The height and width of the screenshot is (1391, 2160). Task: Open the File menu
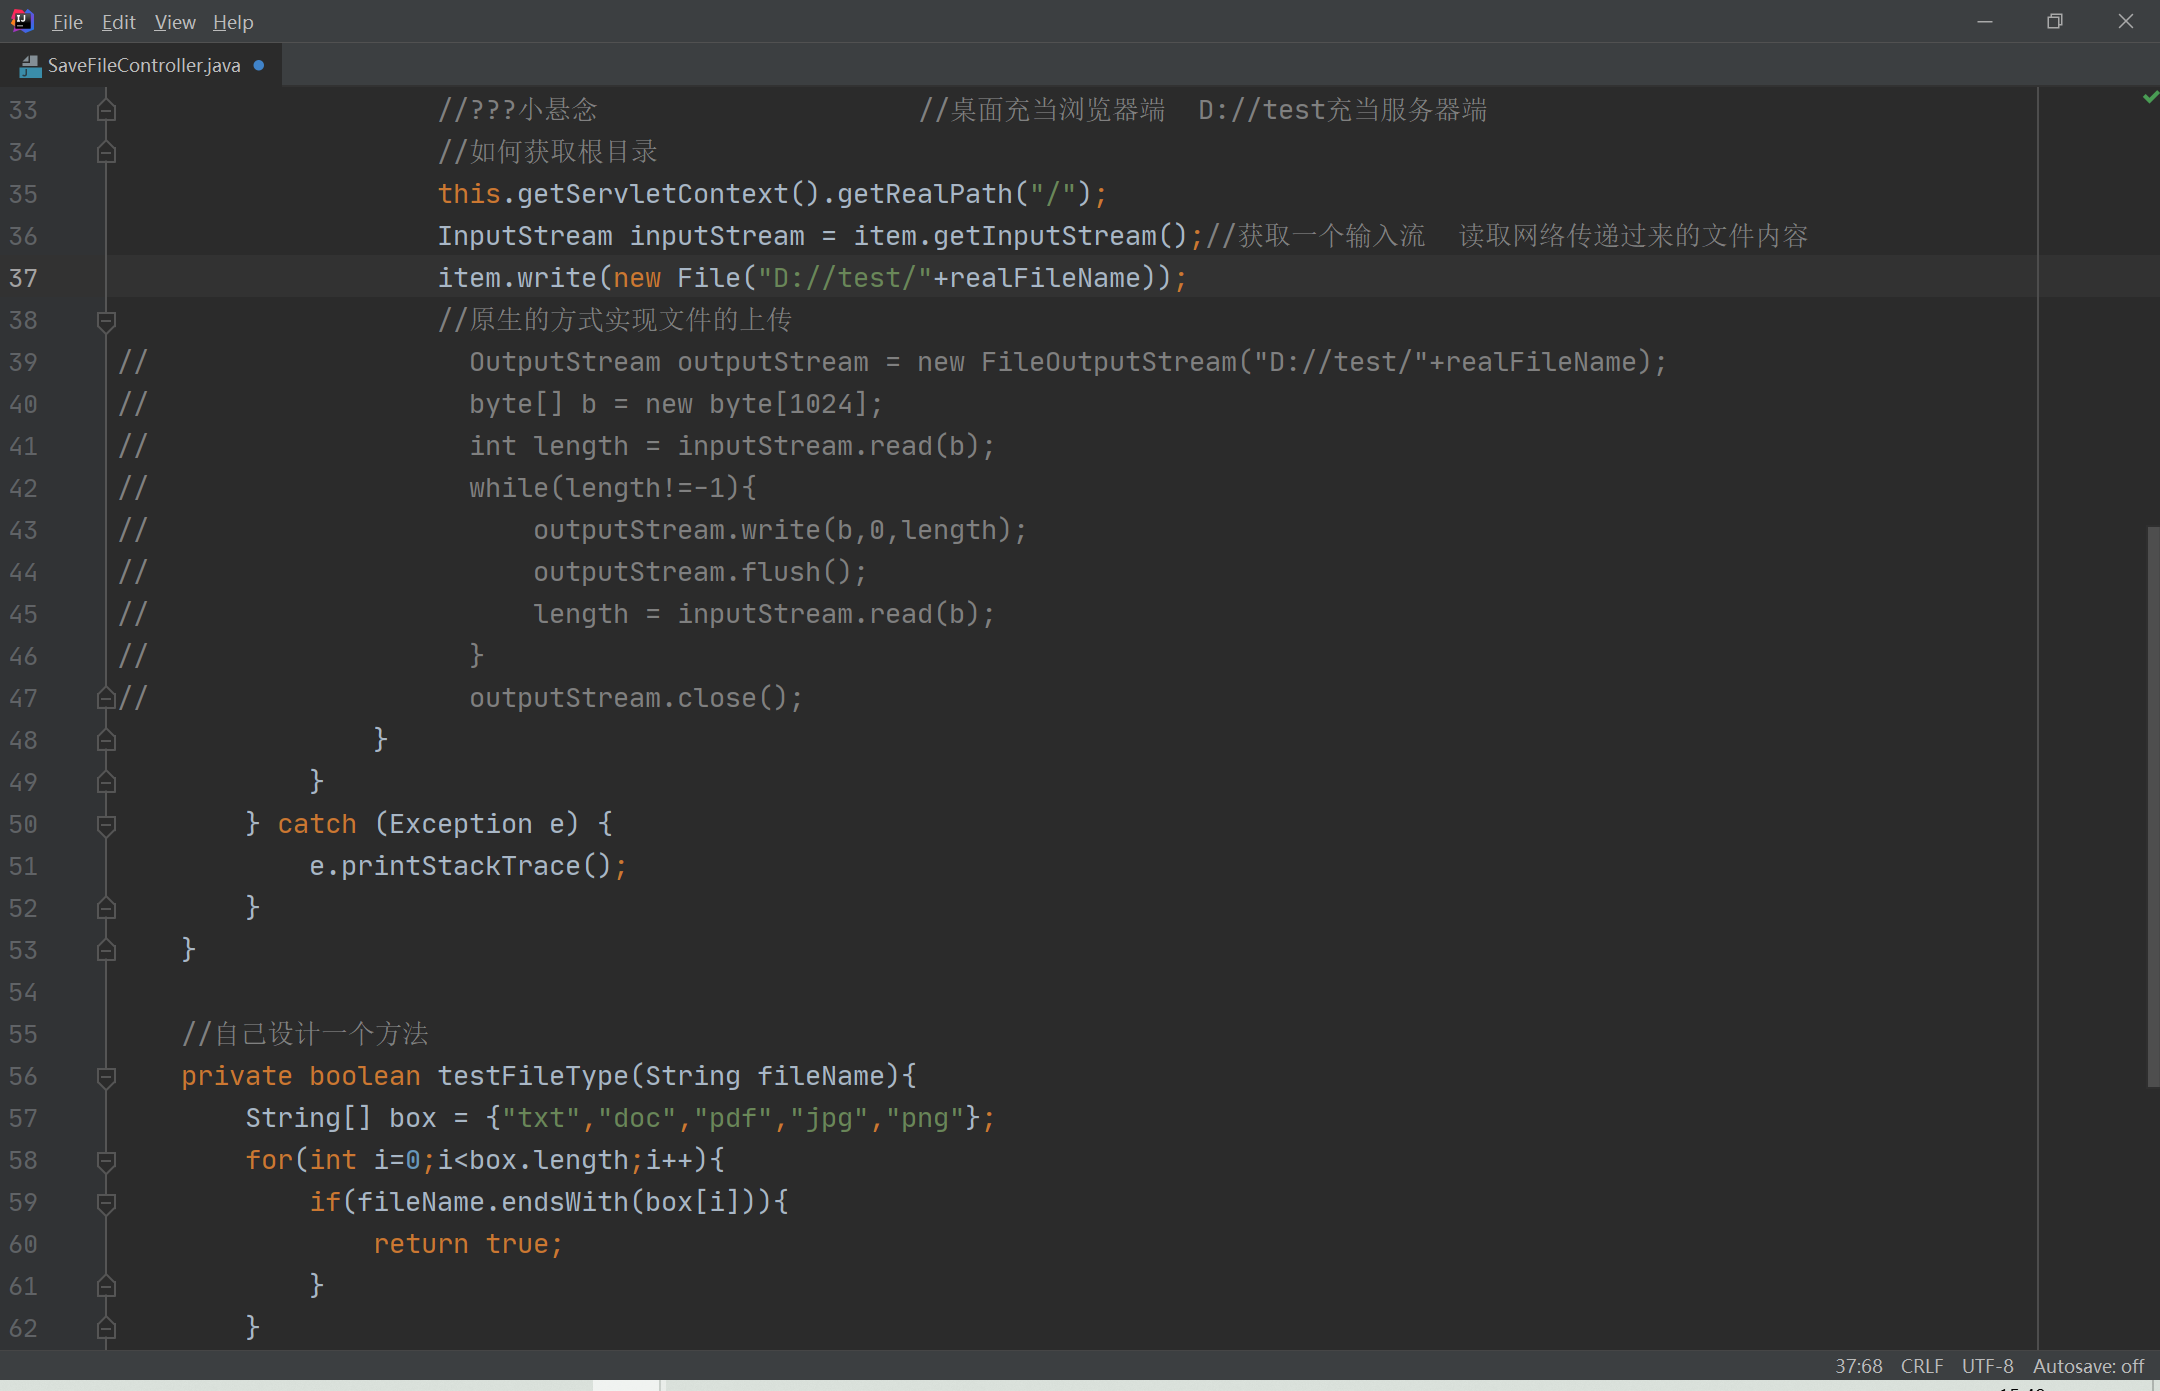(x=67, y=22)
